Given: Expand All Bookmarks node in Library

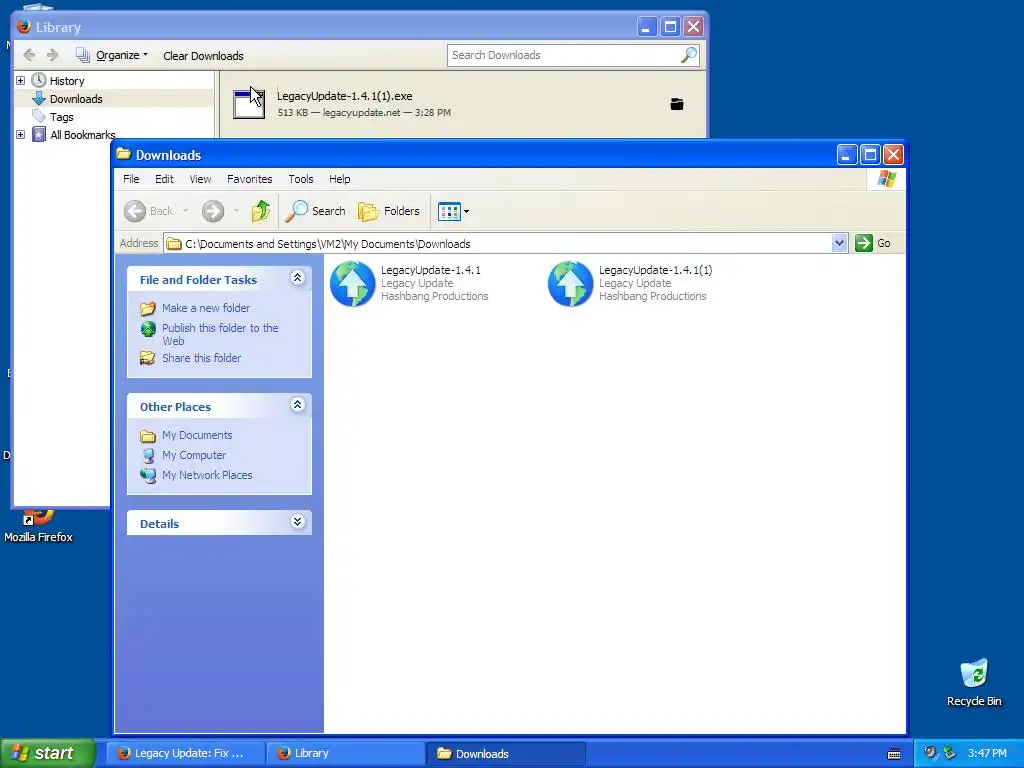Looking at the screenshot, I should pyautogui.click(x=20, y=135).
